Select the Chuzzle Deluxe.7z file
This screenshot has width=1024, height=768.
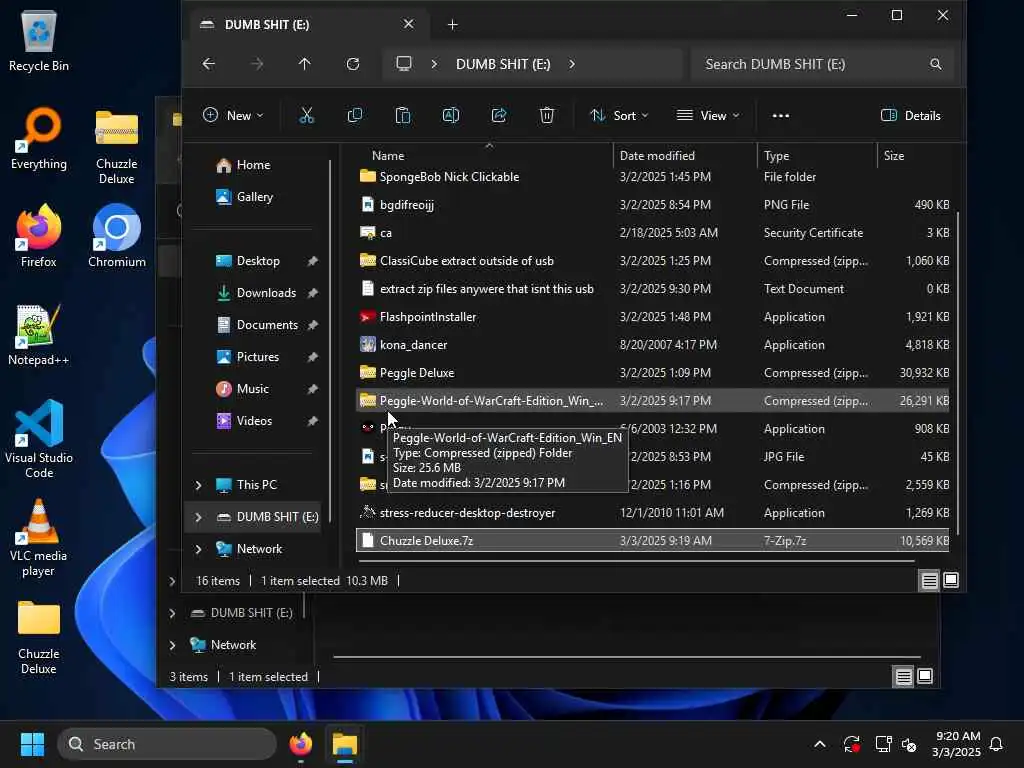[x=652, y=541]
